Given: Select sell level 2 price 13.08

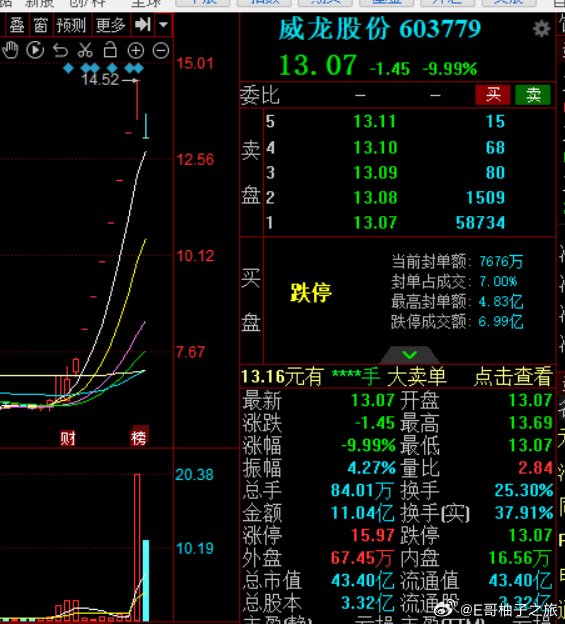Looking at the screenshot, I should (375, 198).
